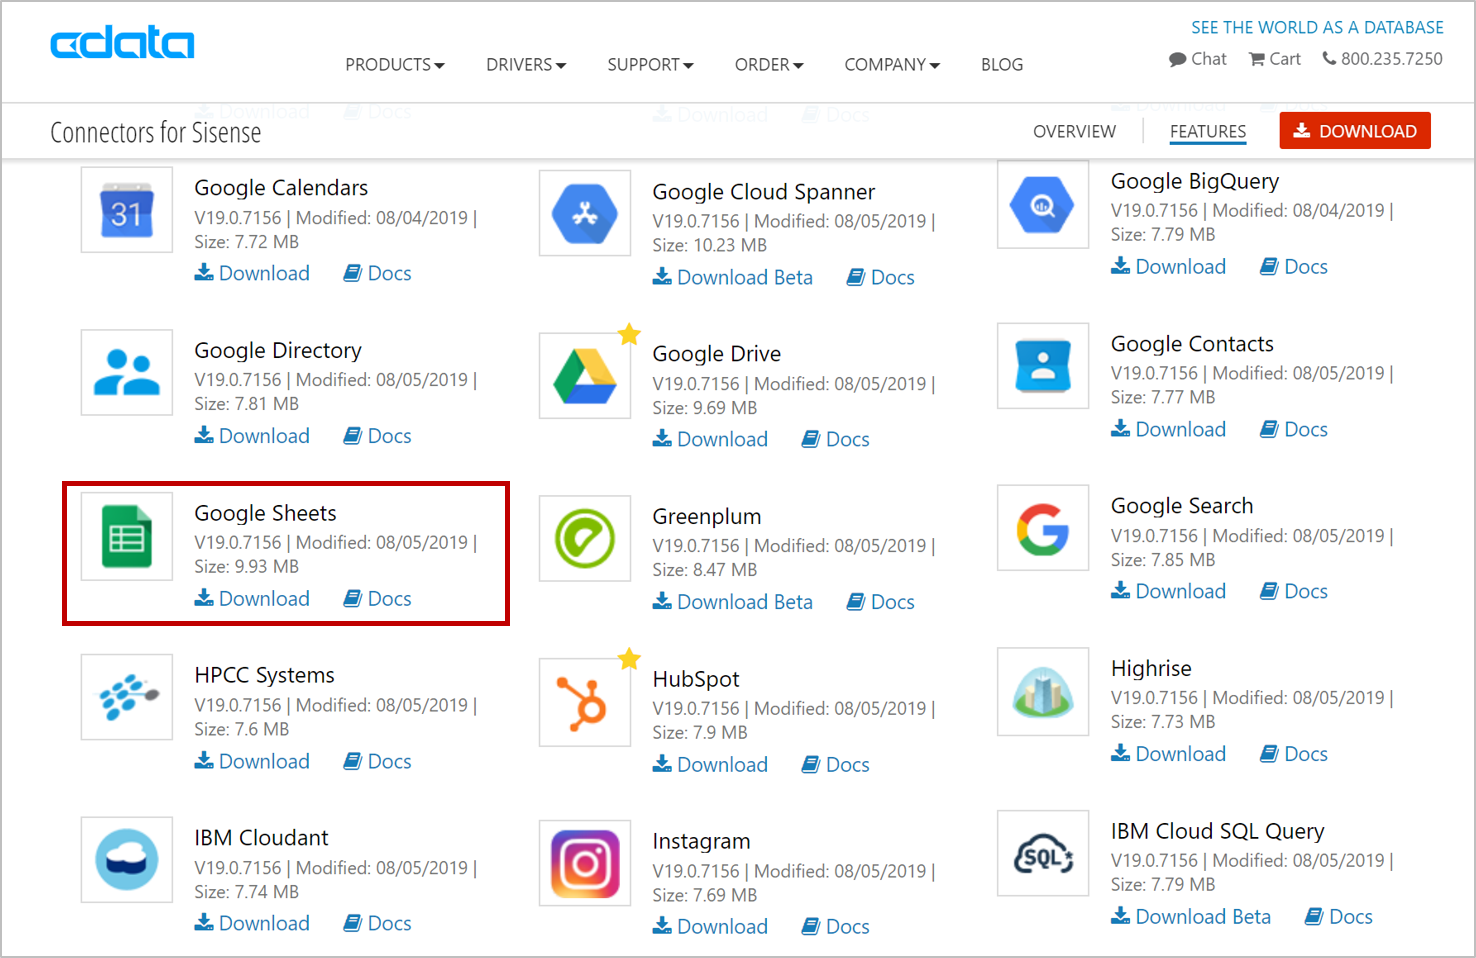Open the Google Drive connector icon
Screen dimensions: 1476x958
click(x=585, y=376)
